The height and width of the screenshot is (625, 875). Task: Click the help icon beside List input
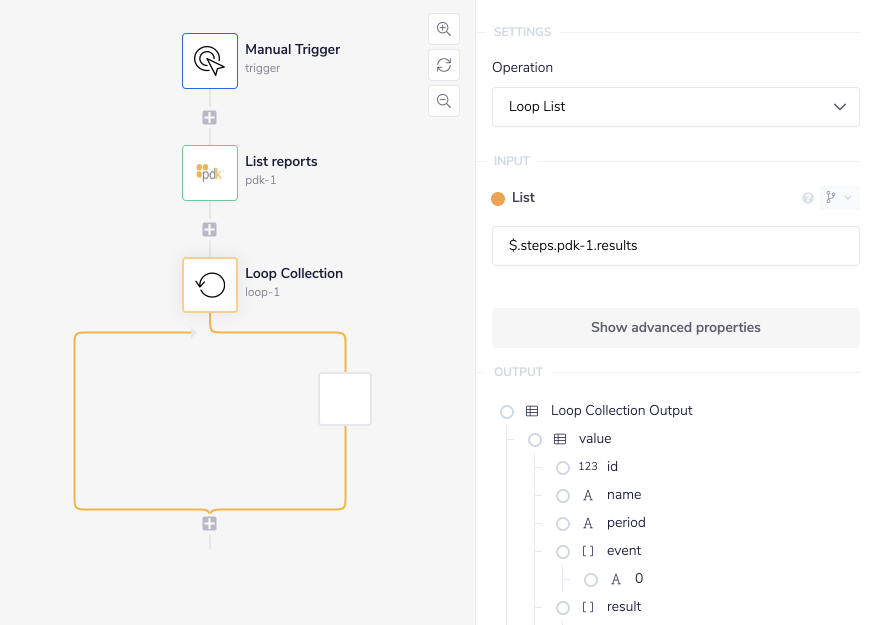[x=807, y=197]
